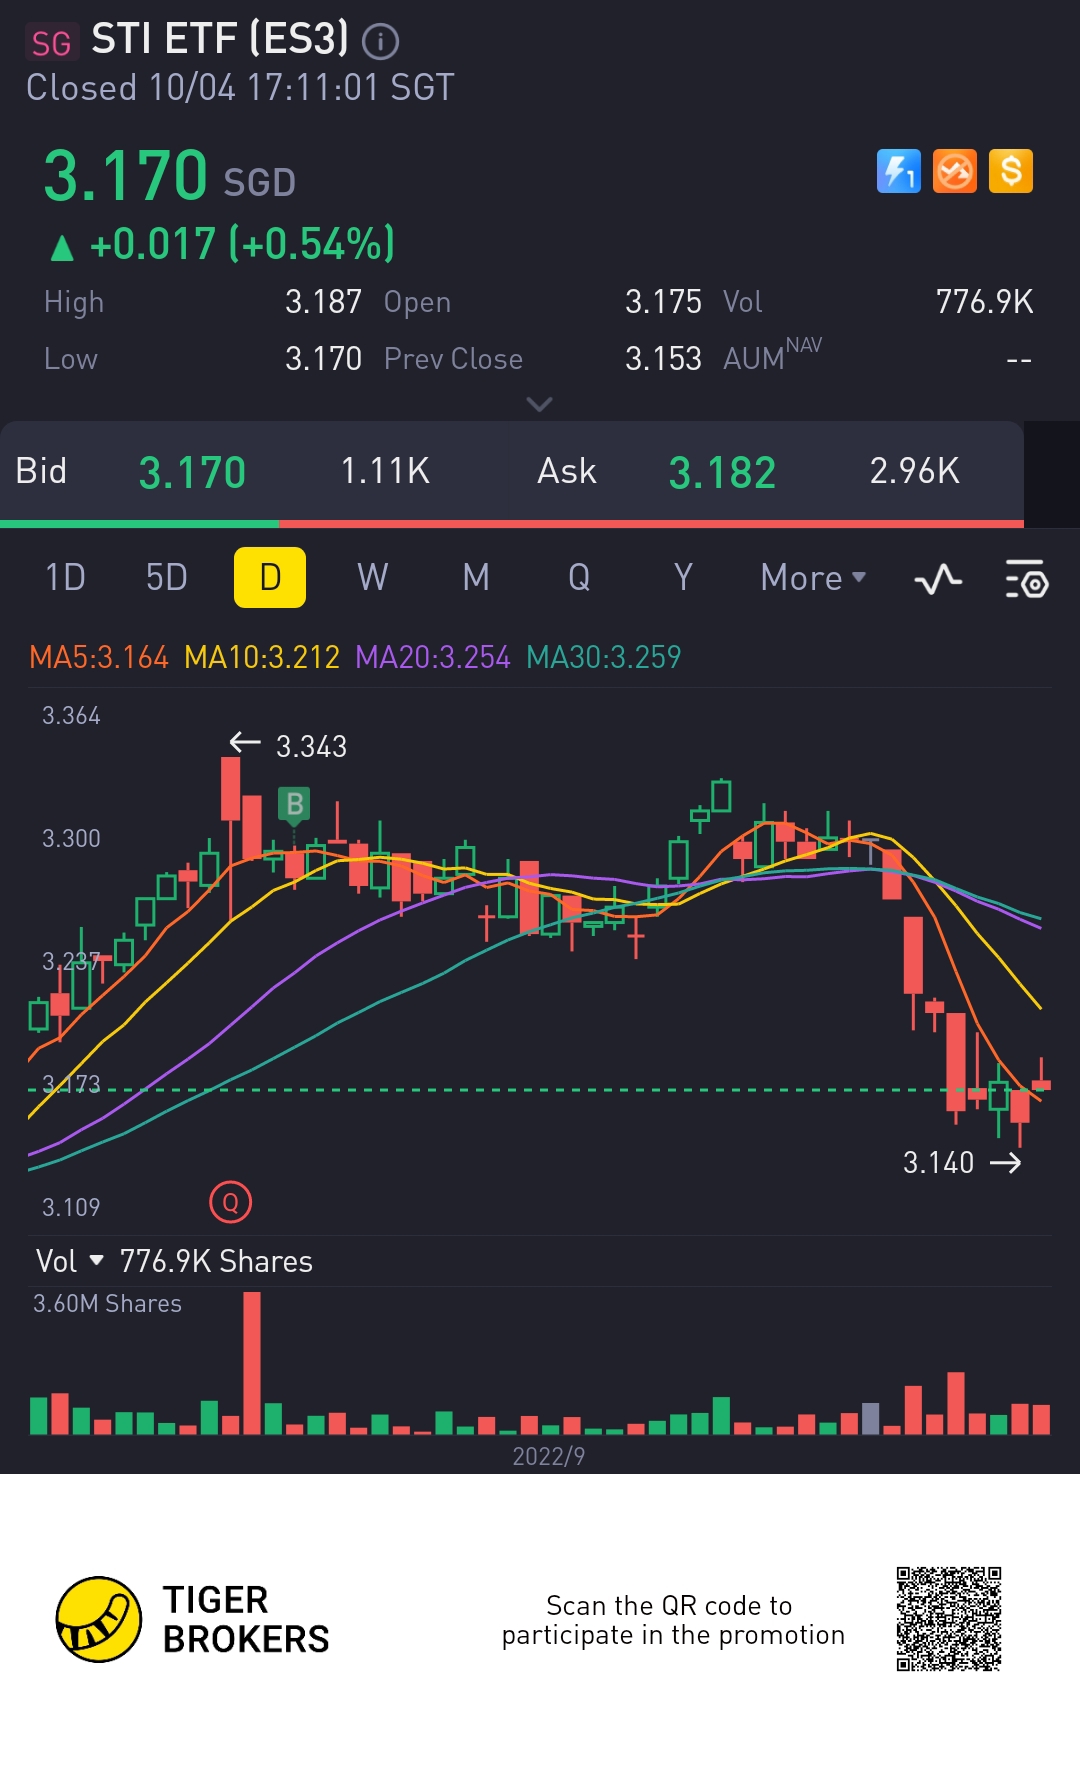
Task: Select the monthly M period
Action: coord(476,577)
